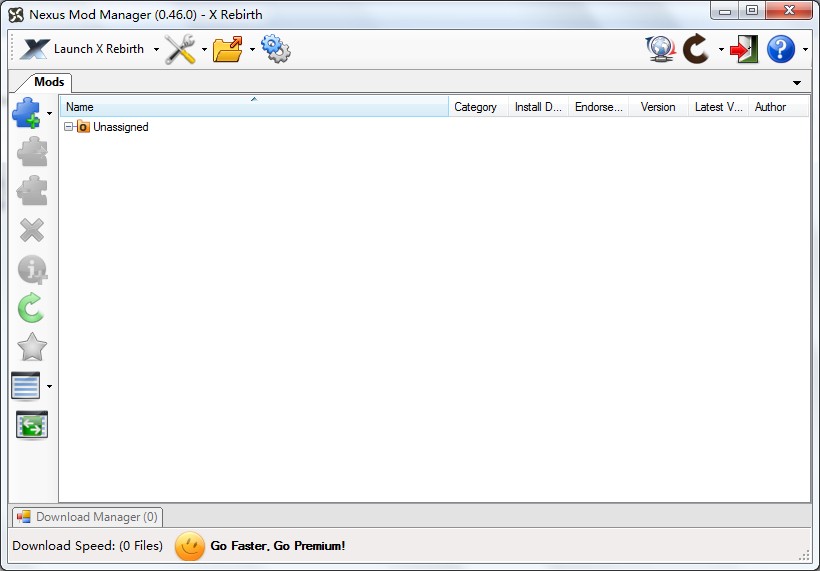Select the Mods tab
Viewport: 820px width, 571px height.
49,82
